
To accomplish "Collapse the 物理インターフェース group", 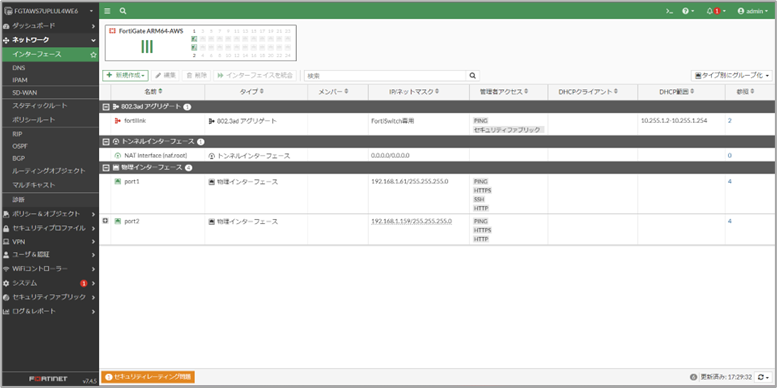I will pyautogui.click(x=106, y=167).
